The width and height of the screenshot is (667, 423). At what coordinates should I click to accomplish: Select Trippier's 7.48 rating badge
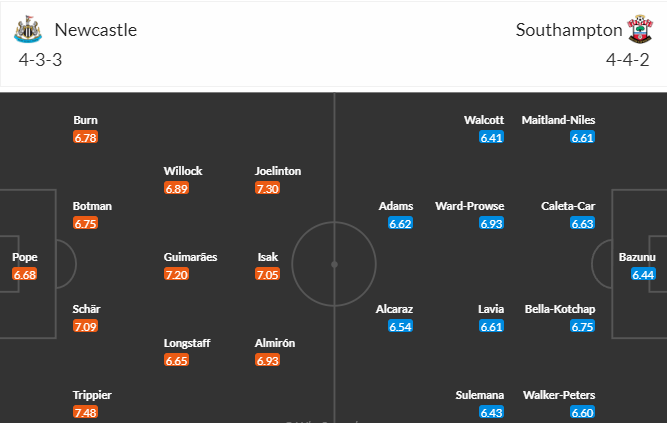[86, 412]
